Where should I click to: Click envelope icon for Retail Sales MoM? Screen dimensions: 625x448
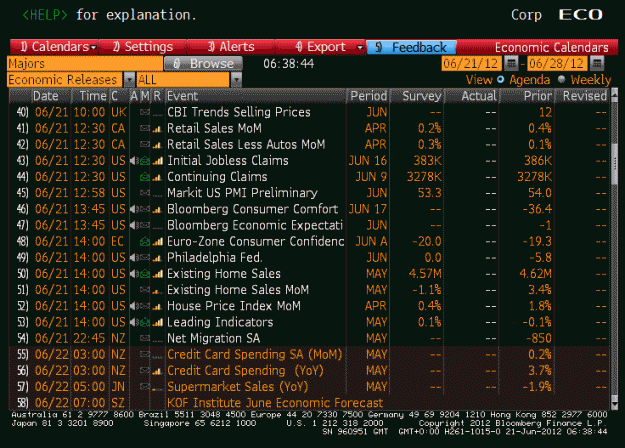[145, 128]
